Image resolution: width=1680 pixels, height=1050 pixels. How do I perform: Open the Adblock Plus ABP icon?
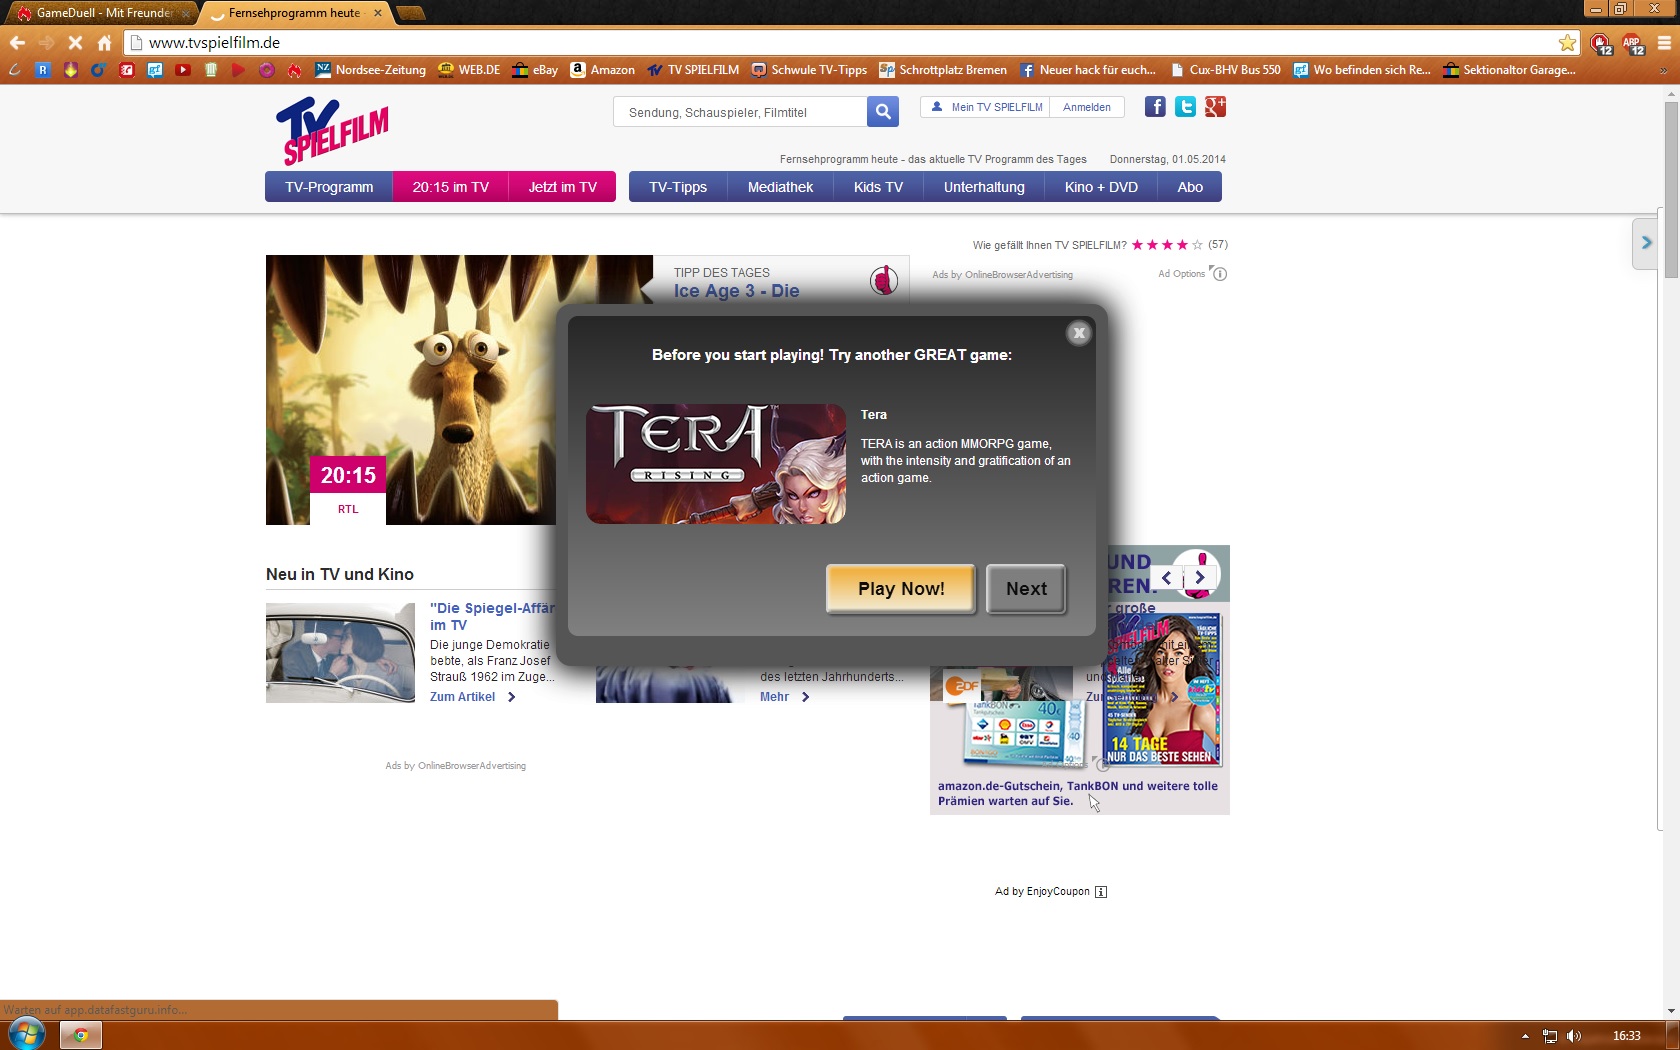click(x=1633, y=43)
